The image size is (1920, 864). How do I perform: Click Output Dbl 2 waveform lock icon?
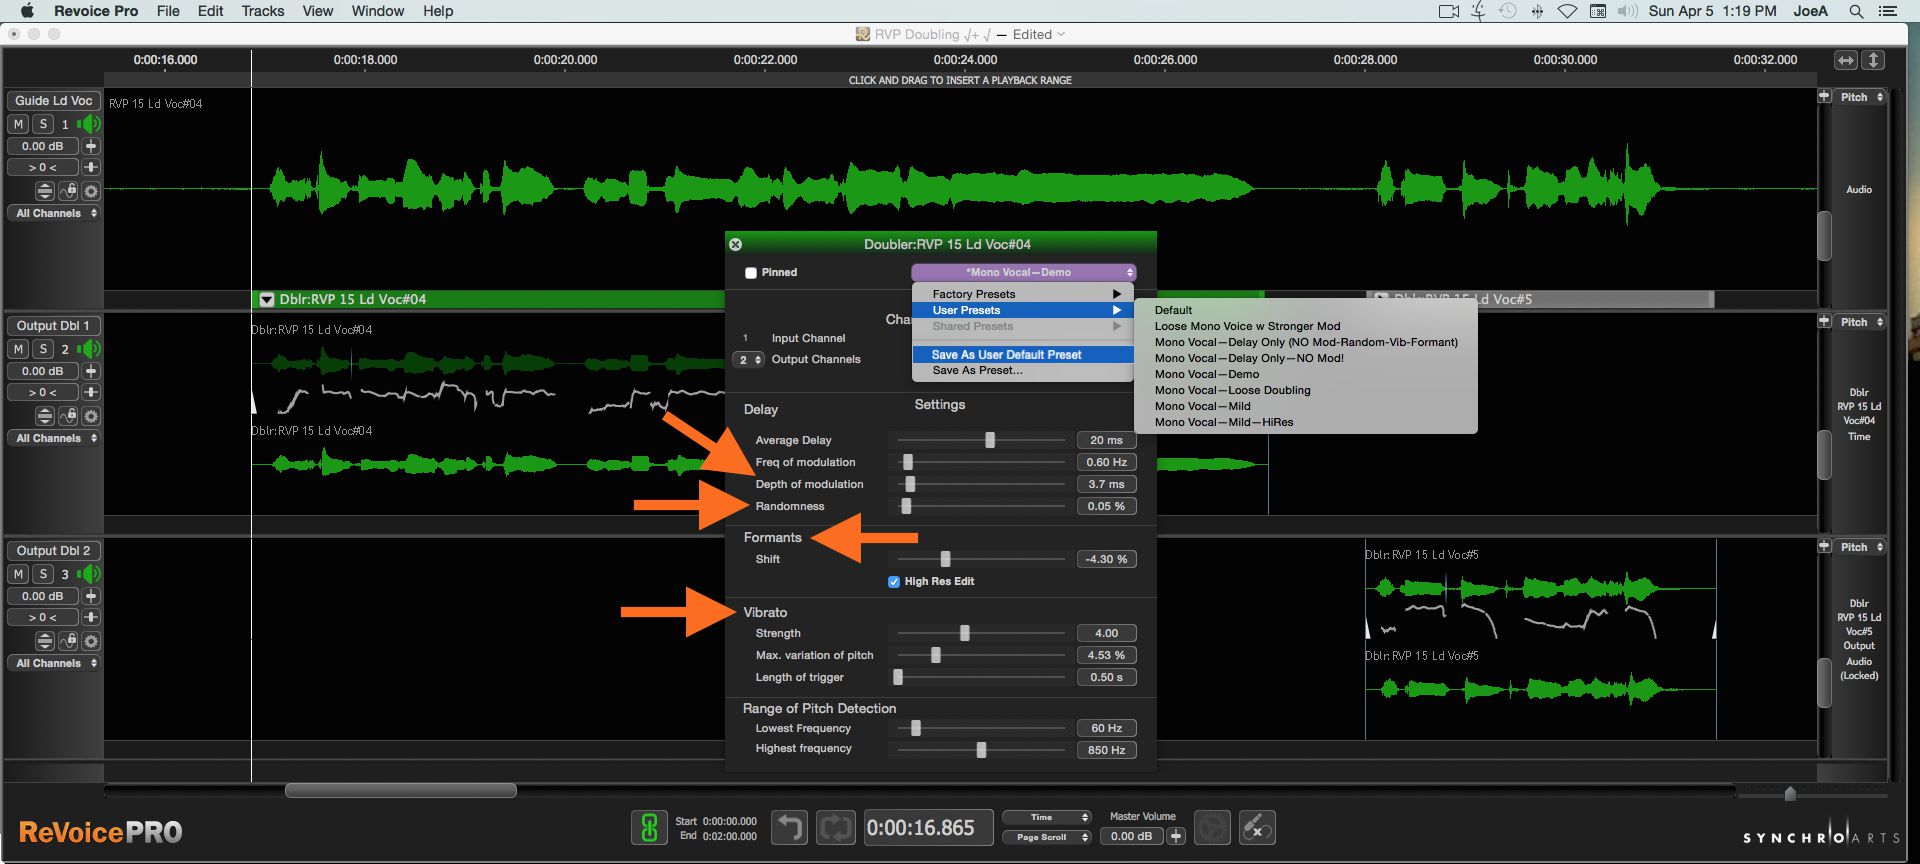click(68, 641)
